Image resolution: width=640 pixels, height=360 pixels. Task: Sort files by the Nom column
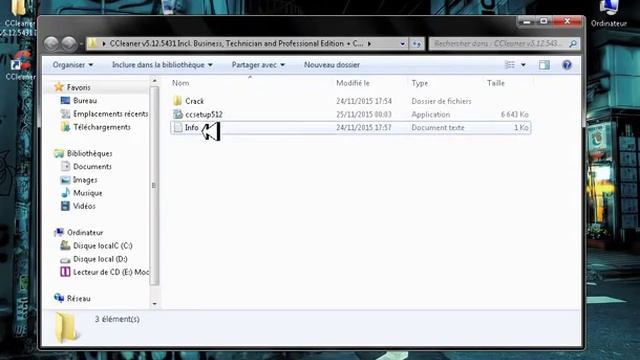tap(180, 83)
